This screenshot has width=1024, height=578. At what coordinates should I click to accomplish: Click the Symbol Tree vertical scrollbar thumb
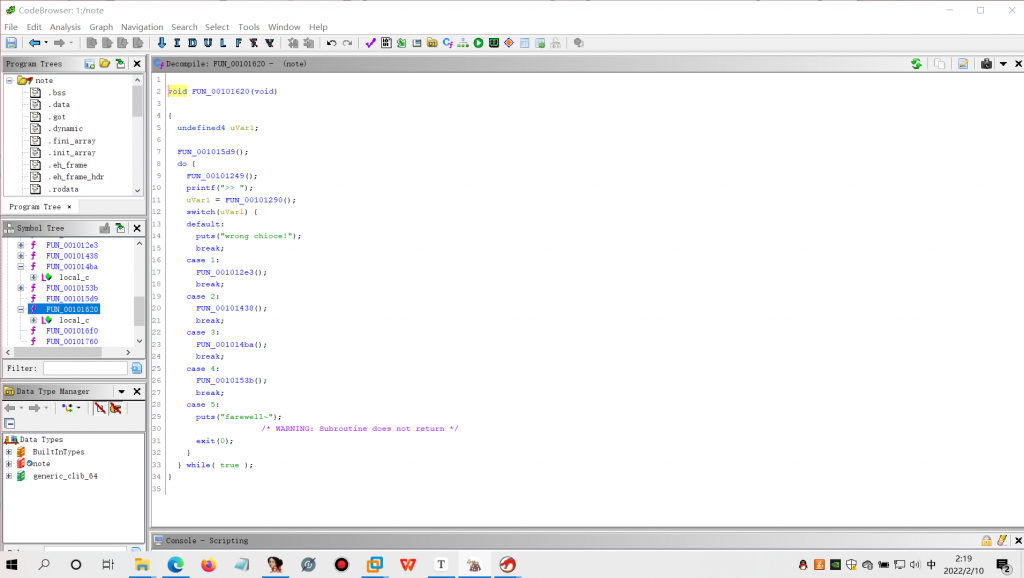(x=139, y=311)
